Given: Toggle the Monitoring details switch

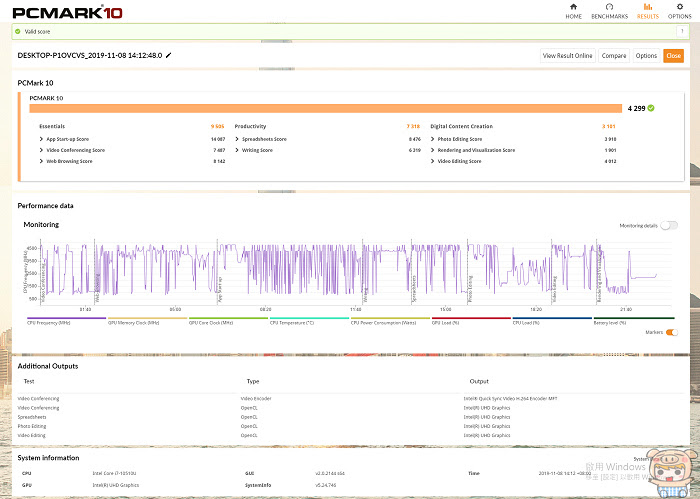Looking at the screenshot, I should click(x=669, y=225).
